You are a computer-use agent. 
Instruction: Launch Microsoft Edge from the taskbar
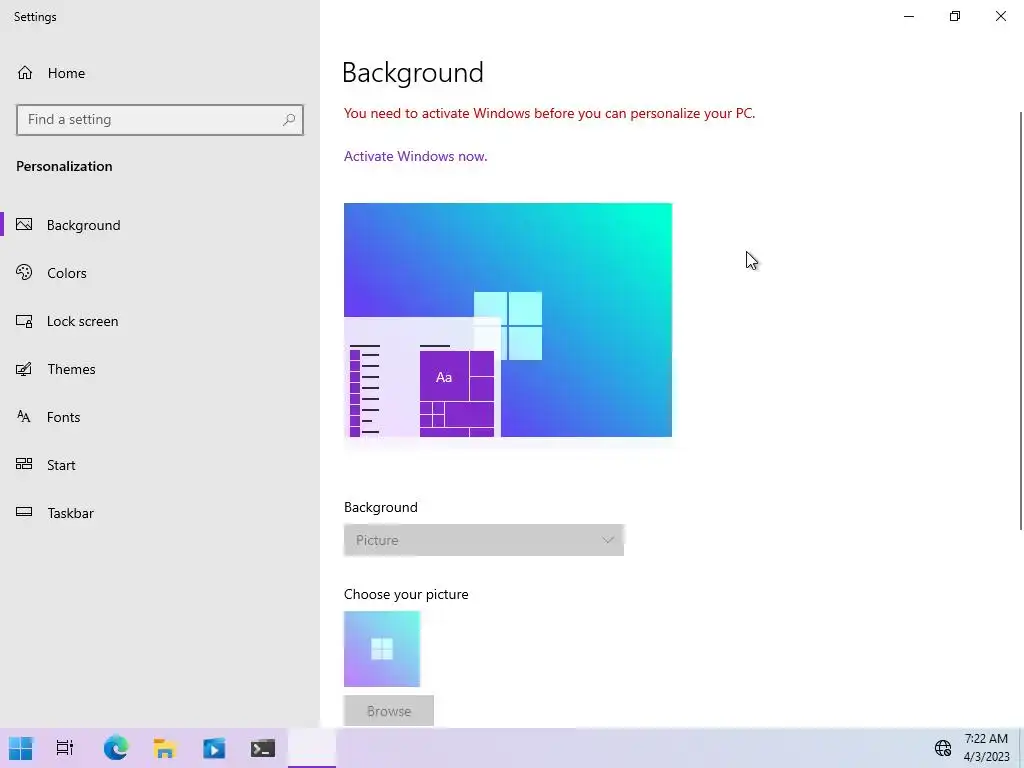tap(116, 748)
